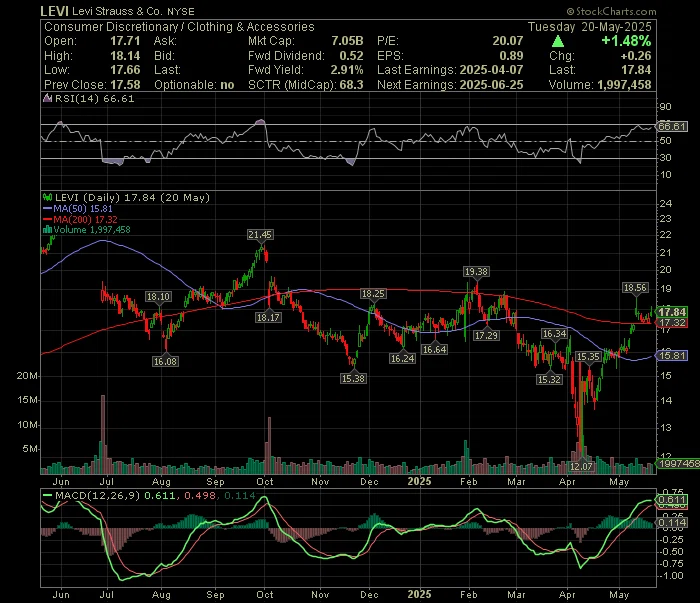Click the P/E value 20.07
The image size is (700, 603).
pos(508,41)
